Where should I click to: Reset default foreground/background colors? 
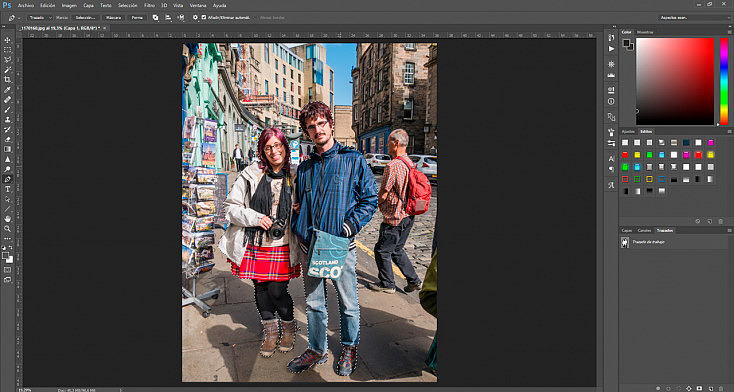(4, 249)
